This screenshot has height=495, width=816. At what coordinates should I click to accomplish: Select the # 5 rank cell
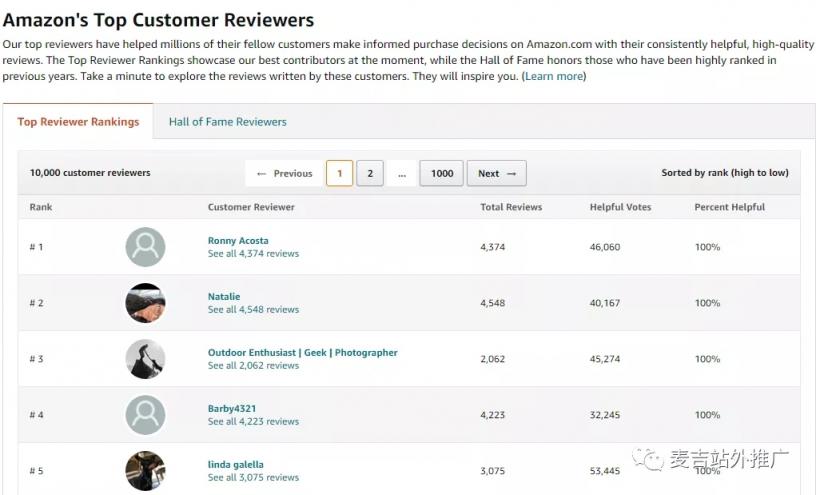[36, 471]
